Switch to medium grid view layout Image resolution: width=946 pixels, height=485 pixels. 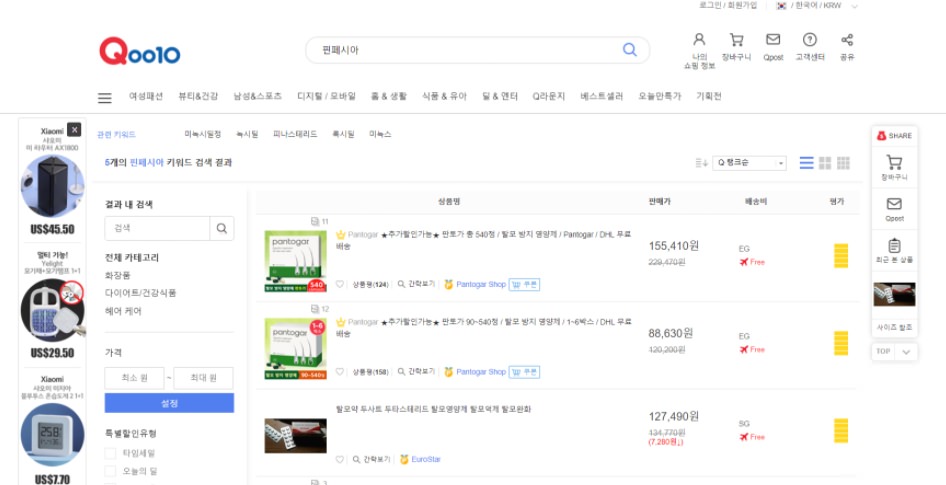point(825,163)
